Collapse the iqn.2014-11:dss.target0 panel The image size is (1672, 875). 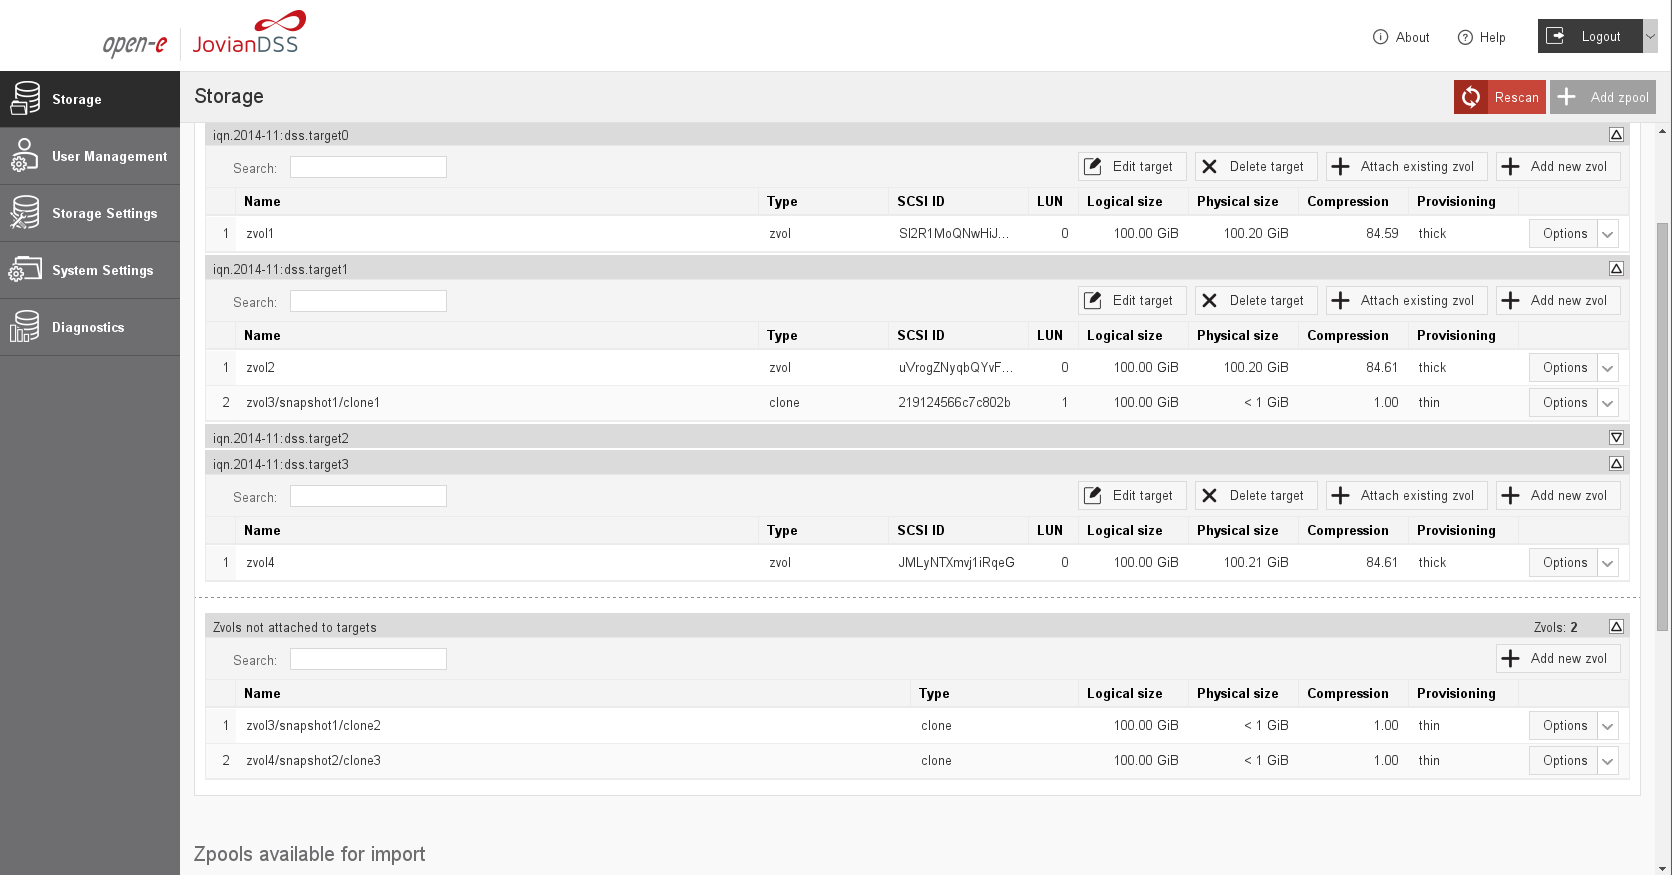click(1616, 135)
